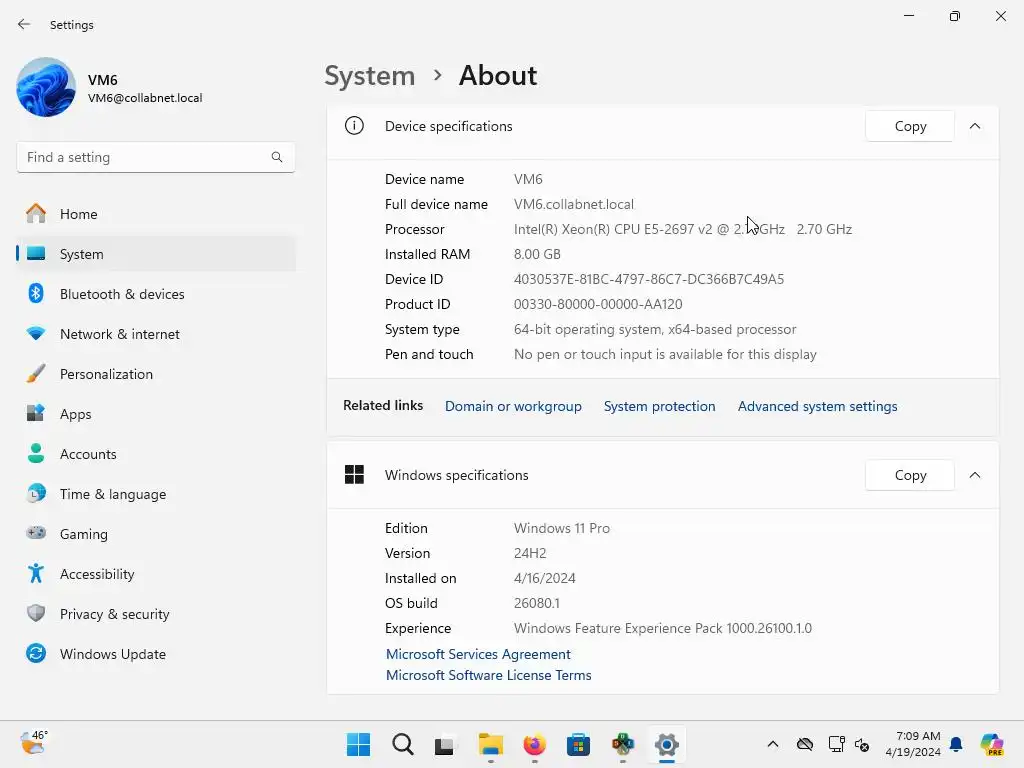Open Privacy & security settings
This screenshot has width=1024, height=768.
(x=155, y=614)
